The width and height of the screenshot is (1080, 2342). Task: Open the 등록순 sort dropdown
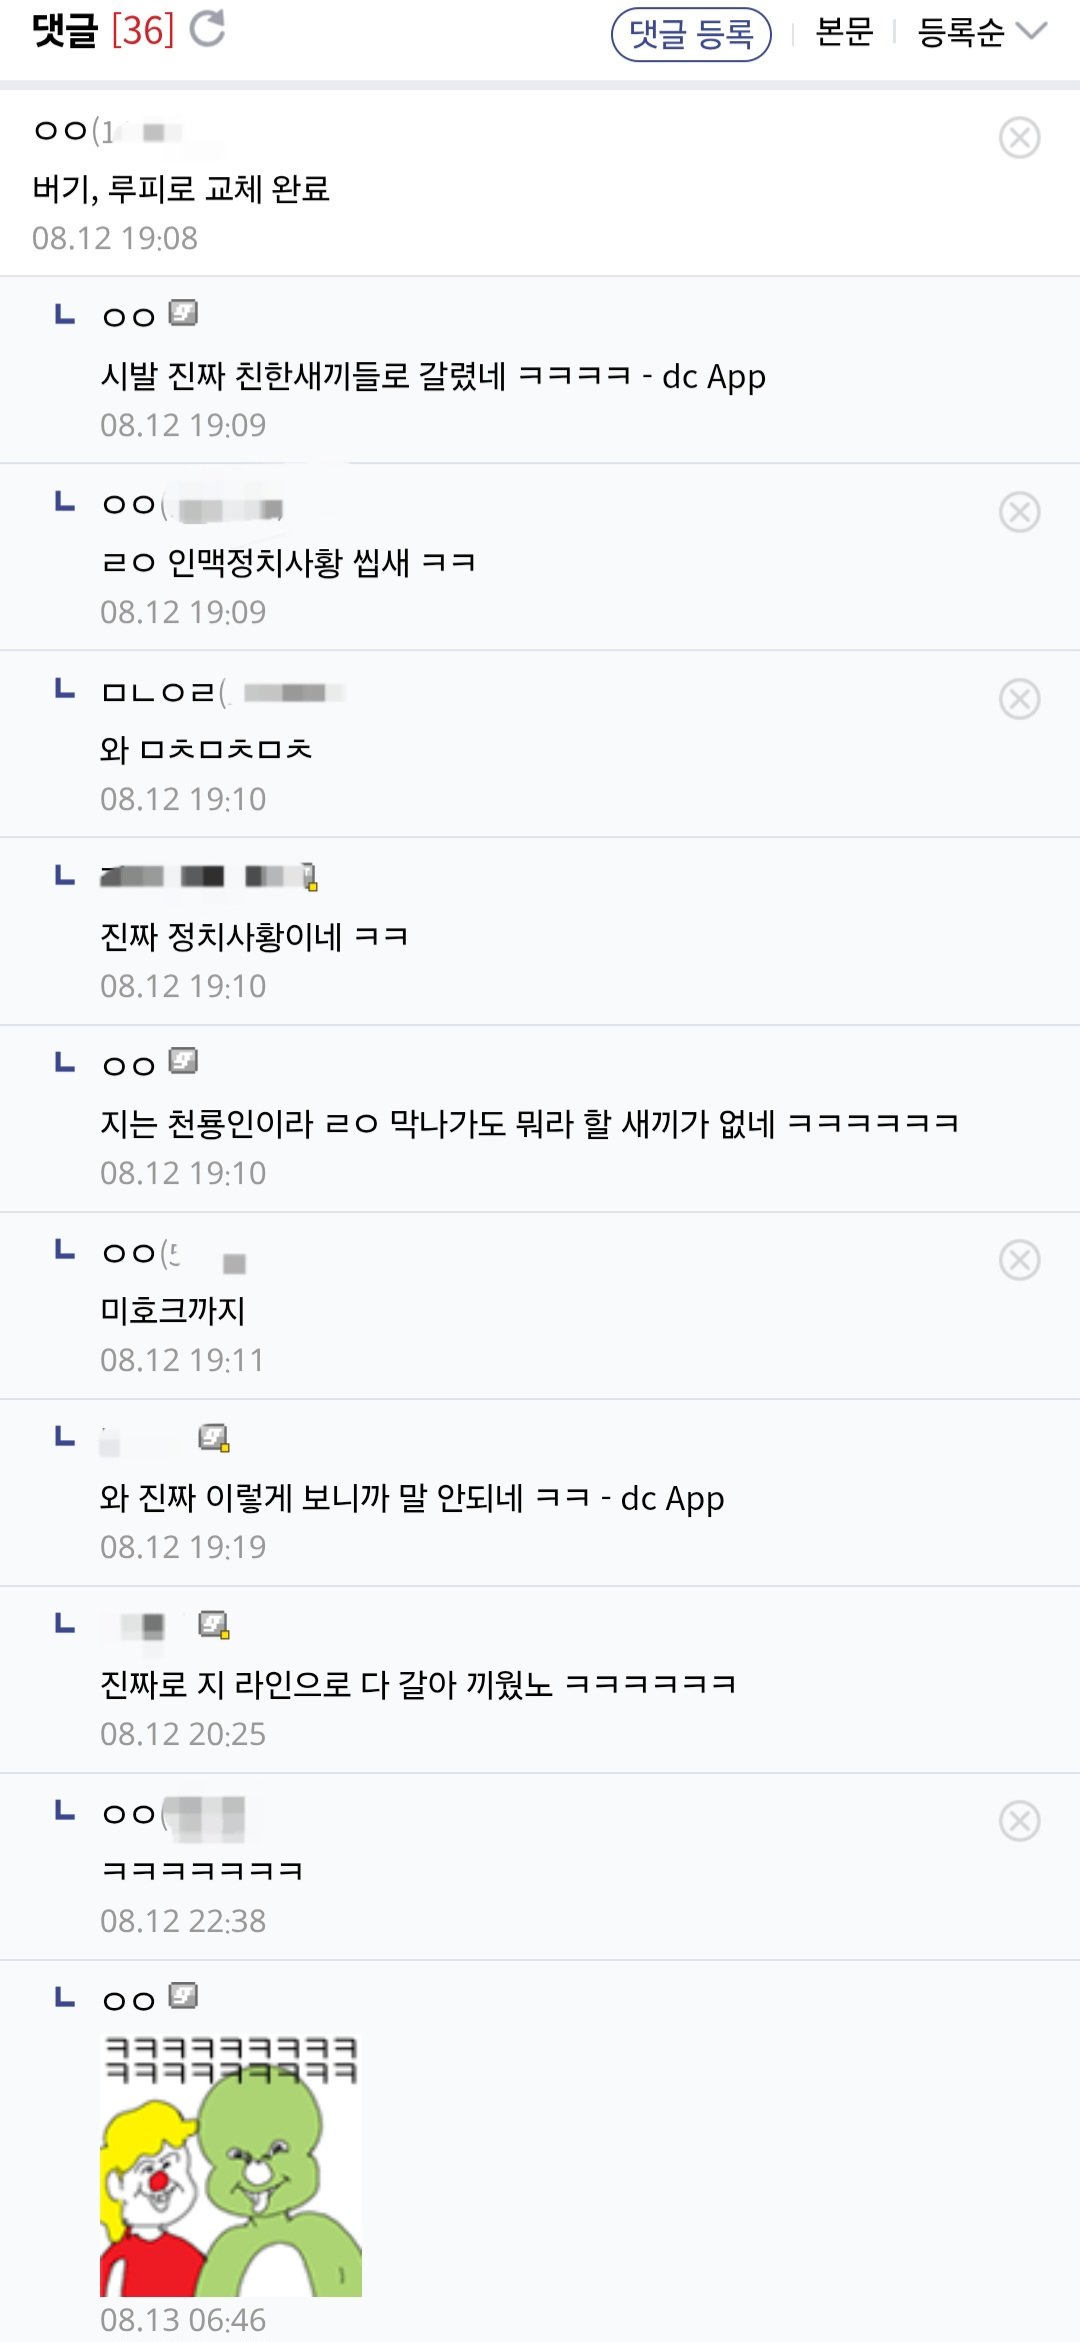[981, 33]
